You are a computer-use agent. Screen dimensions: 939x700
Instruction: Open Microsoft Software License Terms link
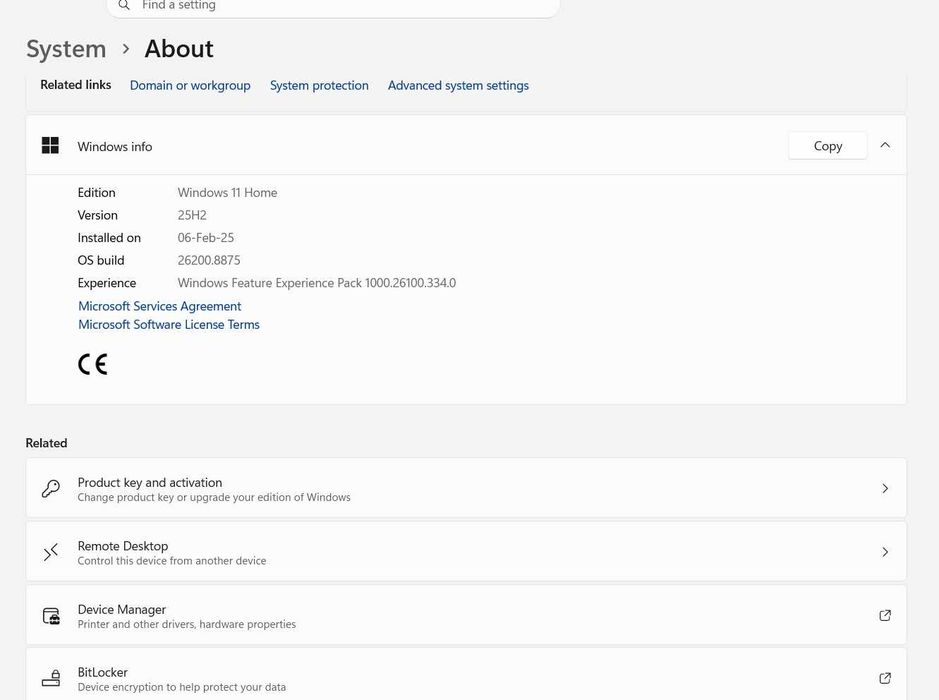coord(169,325)
